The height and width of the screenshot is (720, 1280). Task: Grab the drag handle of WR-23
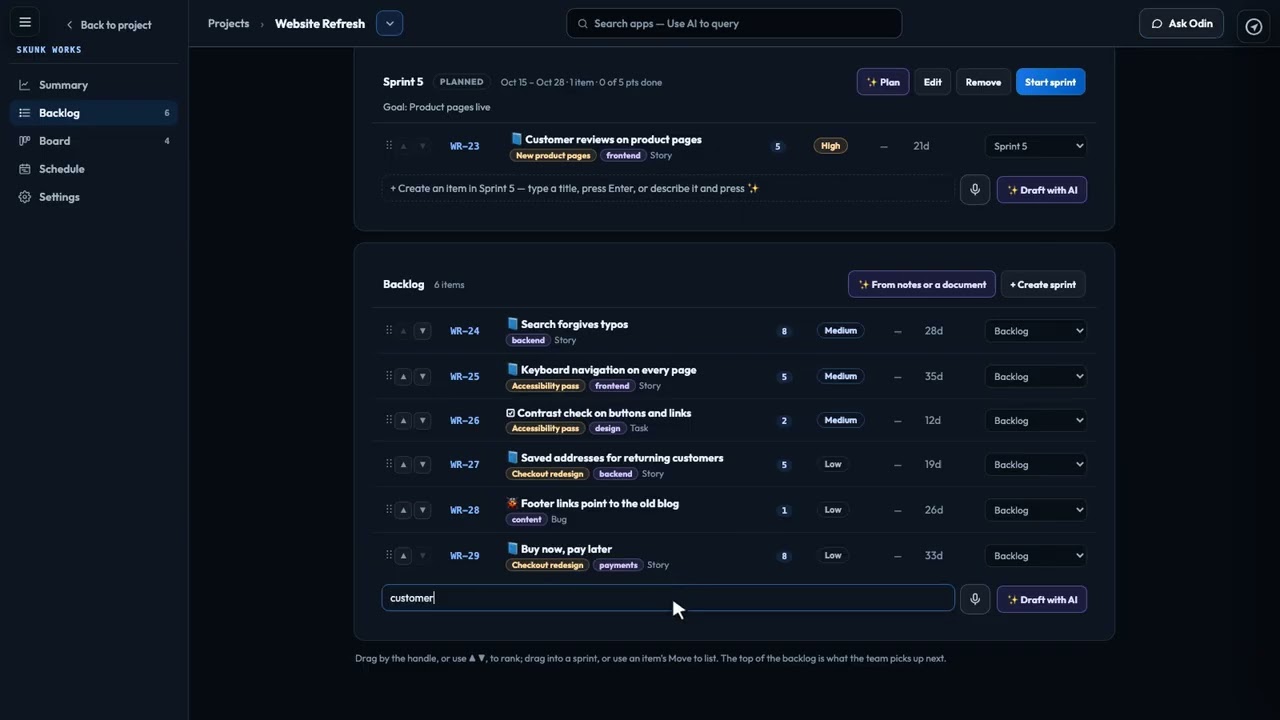click(x=389, y=146)
